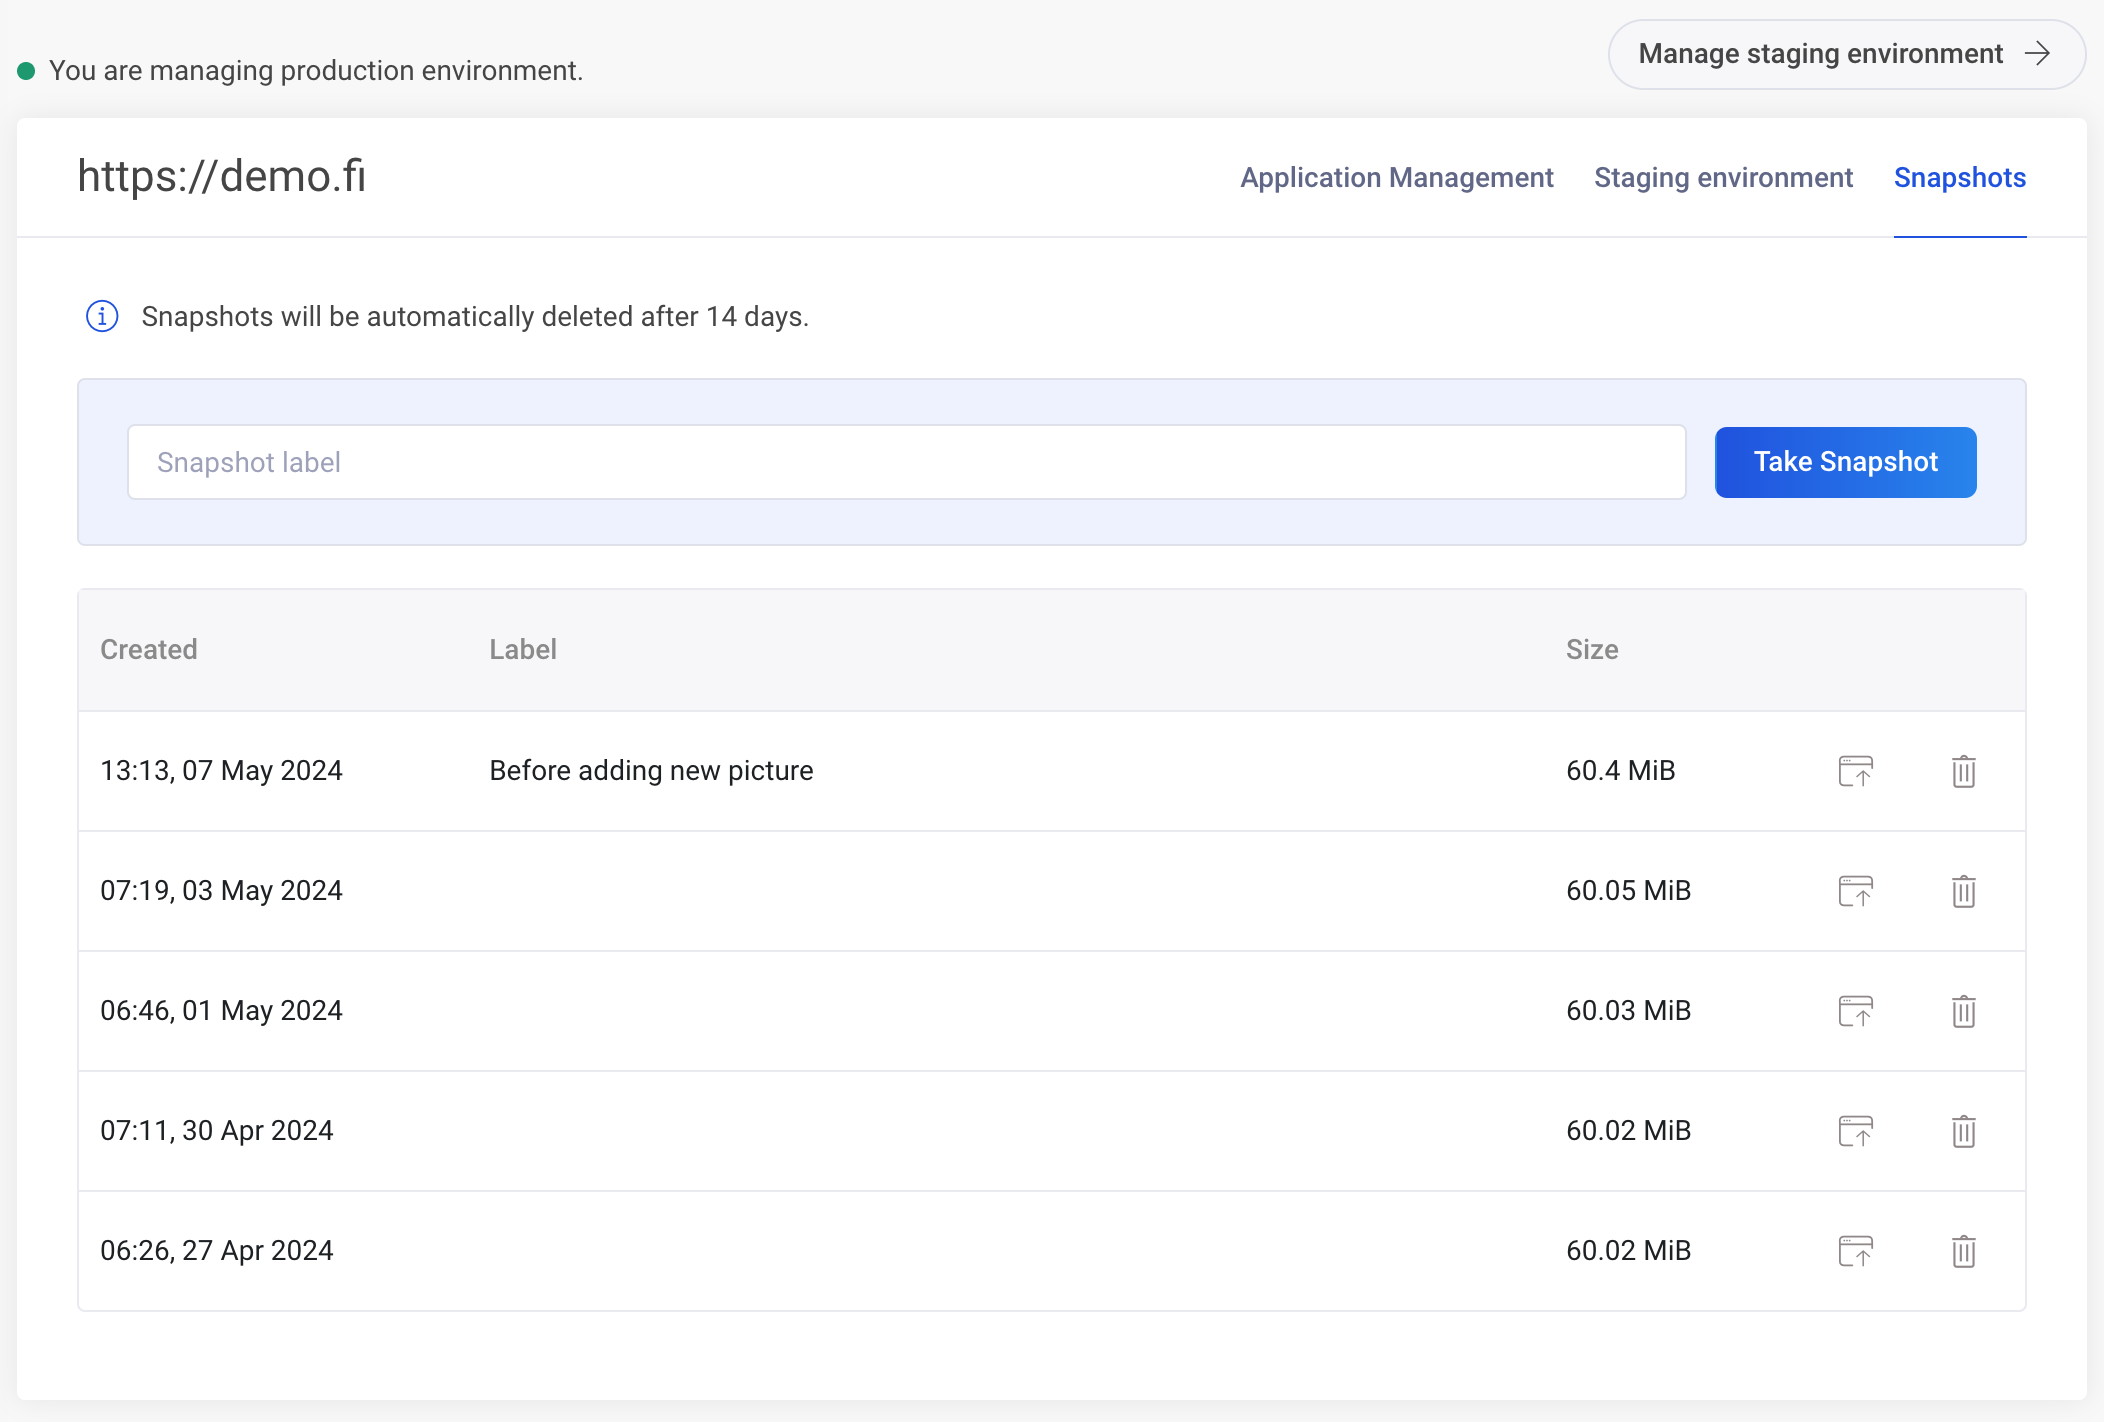Restore the 06:26, 27 Apr snapshot
The width and height of the screenshot is (2104, 1422).
1855,1251
